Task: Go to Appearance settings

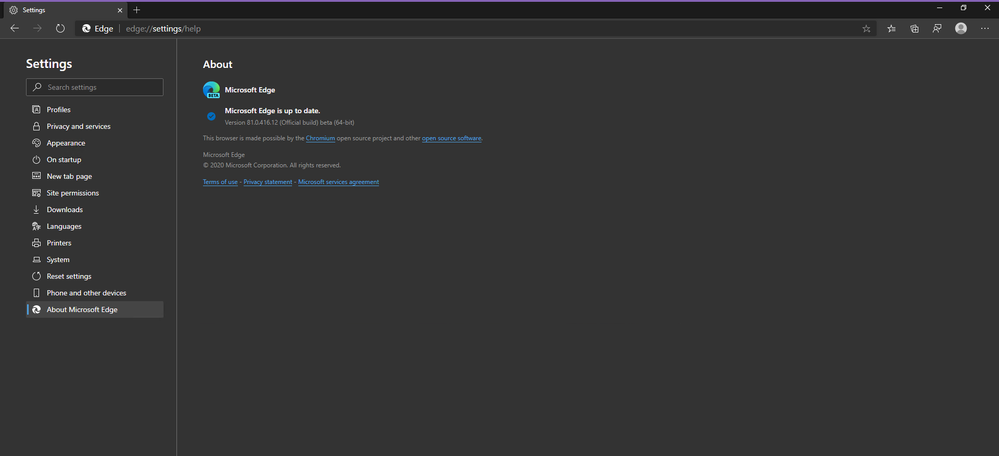Action: 95,143
